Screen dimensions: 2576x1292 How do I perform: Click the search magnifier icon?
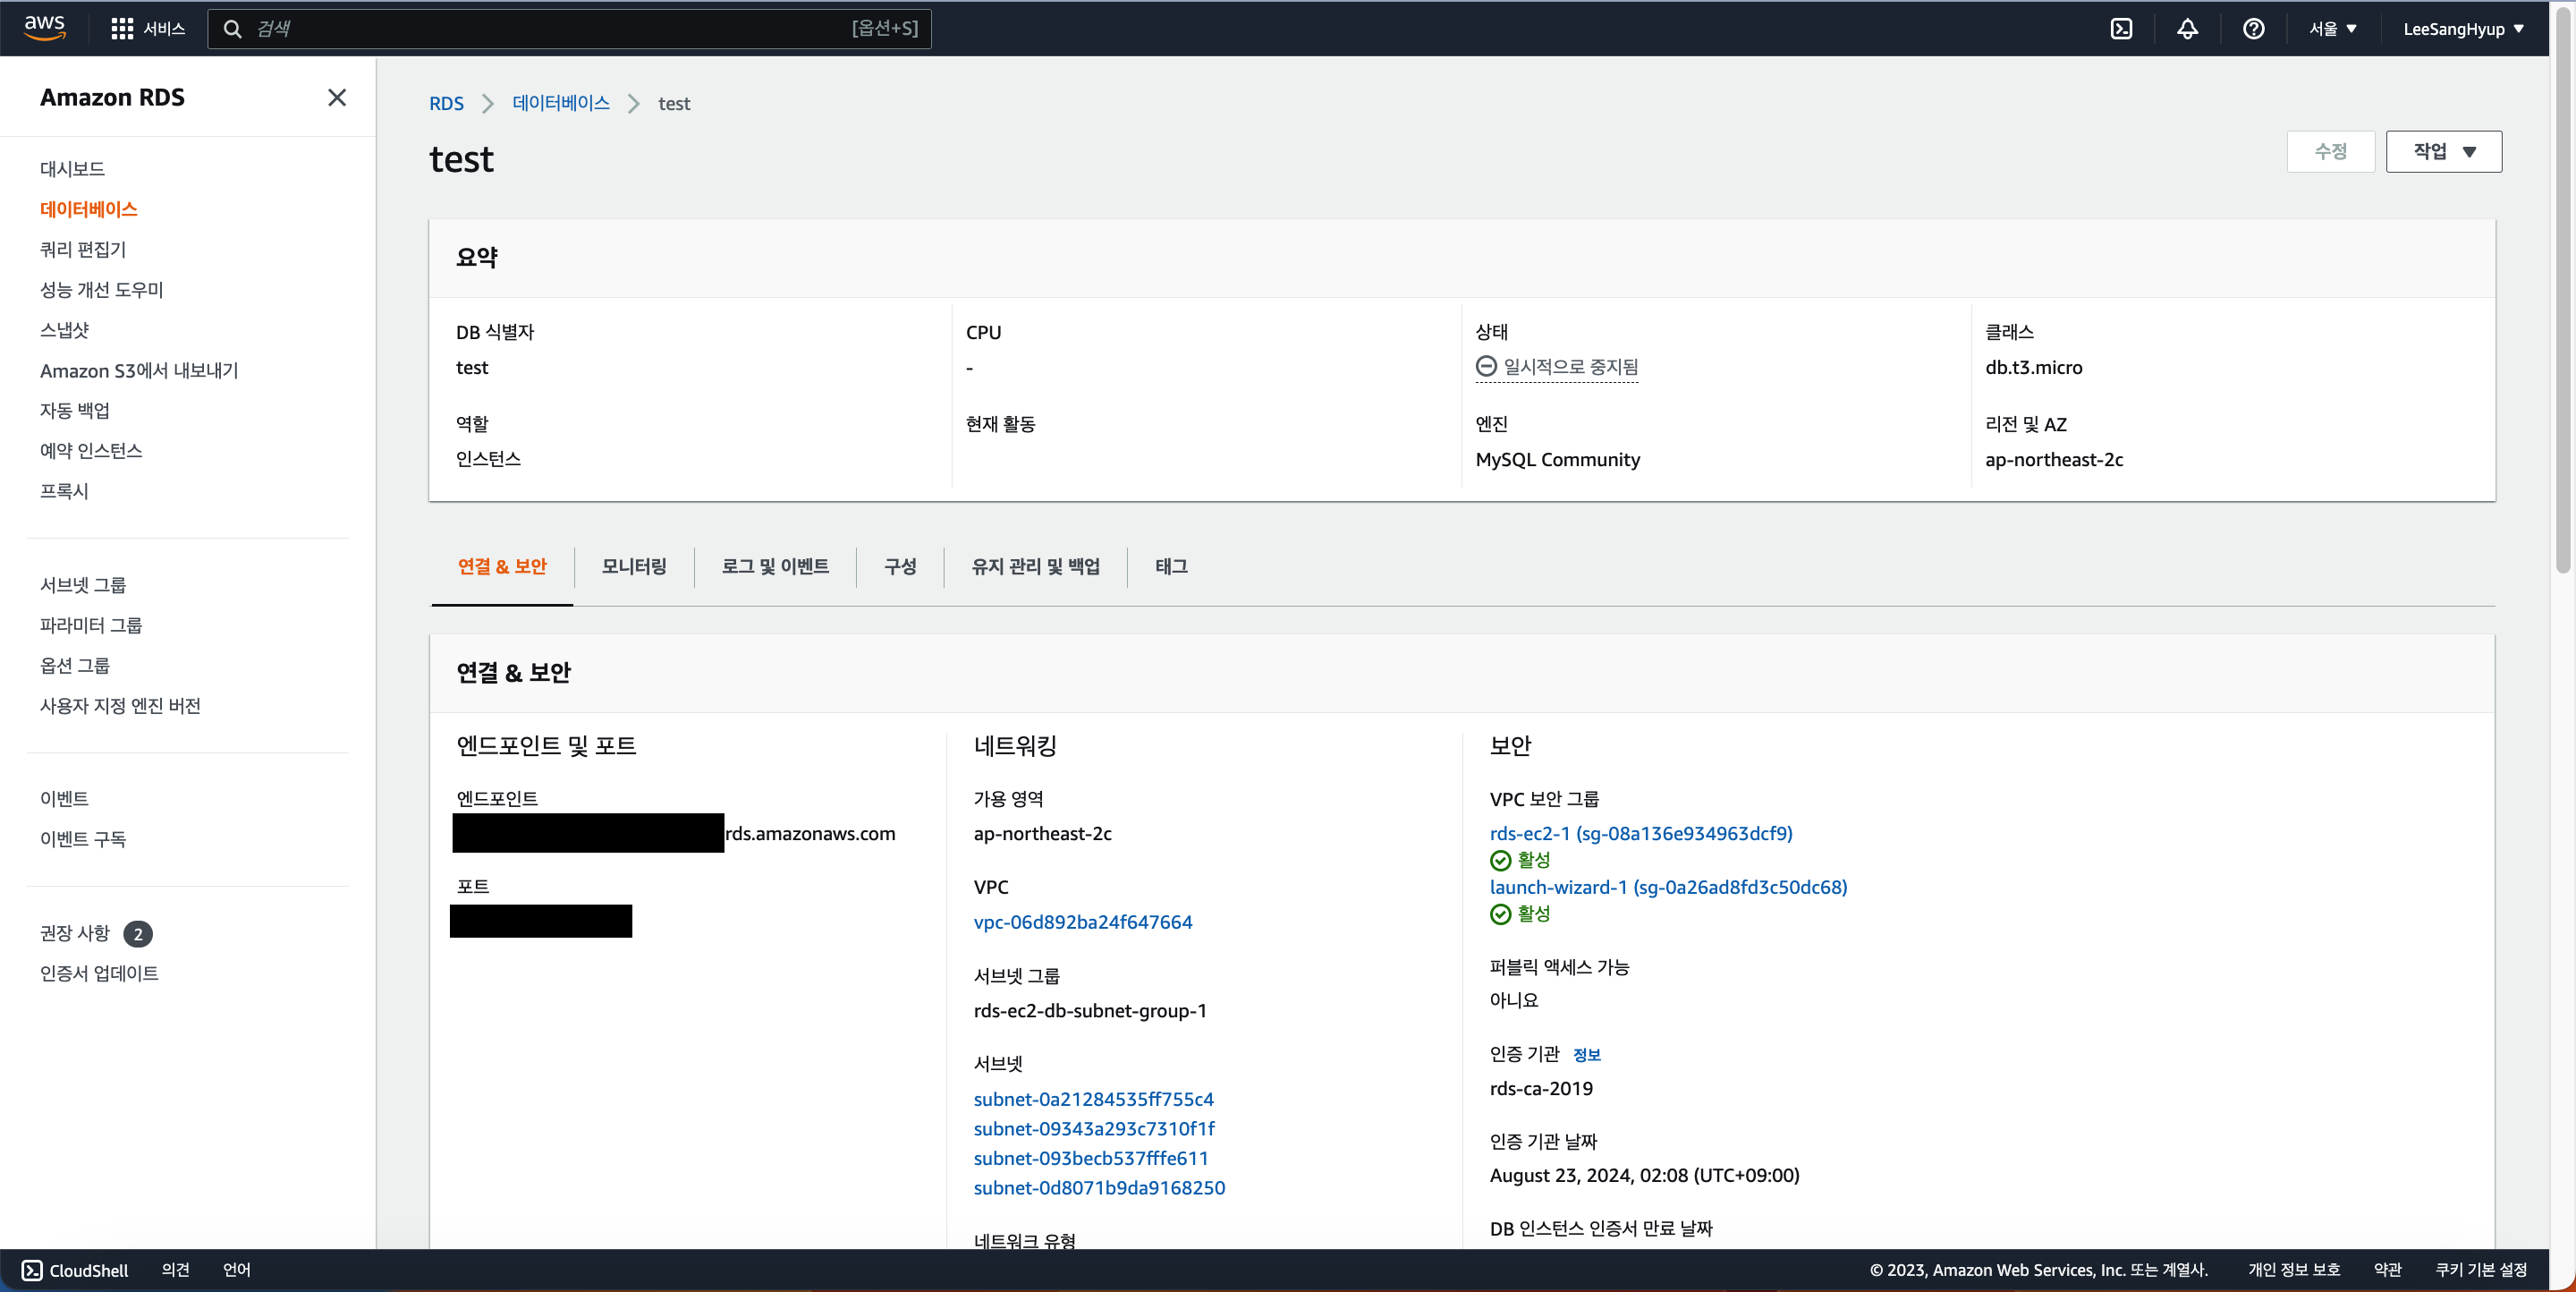(x=233, y=29)
